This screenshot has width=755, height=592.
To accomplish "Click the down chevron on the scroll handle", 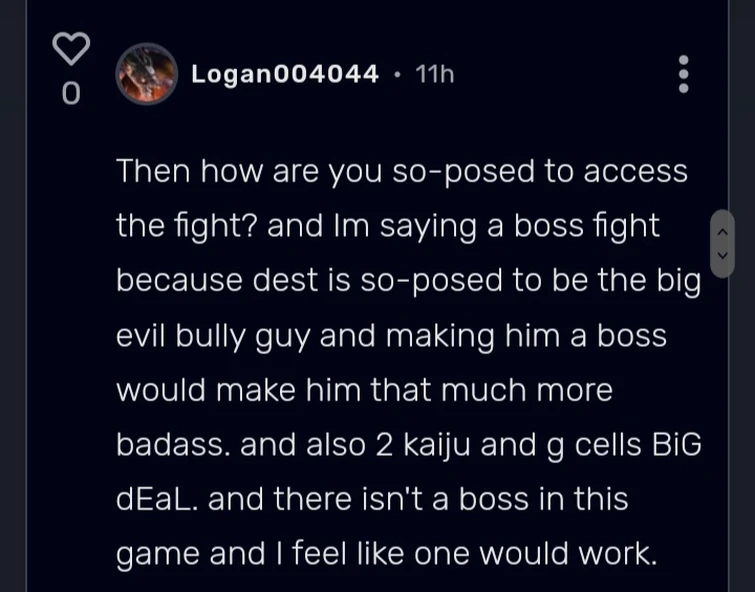I will point(722,255).
